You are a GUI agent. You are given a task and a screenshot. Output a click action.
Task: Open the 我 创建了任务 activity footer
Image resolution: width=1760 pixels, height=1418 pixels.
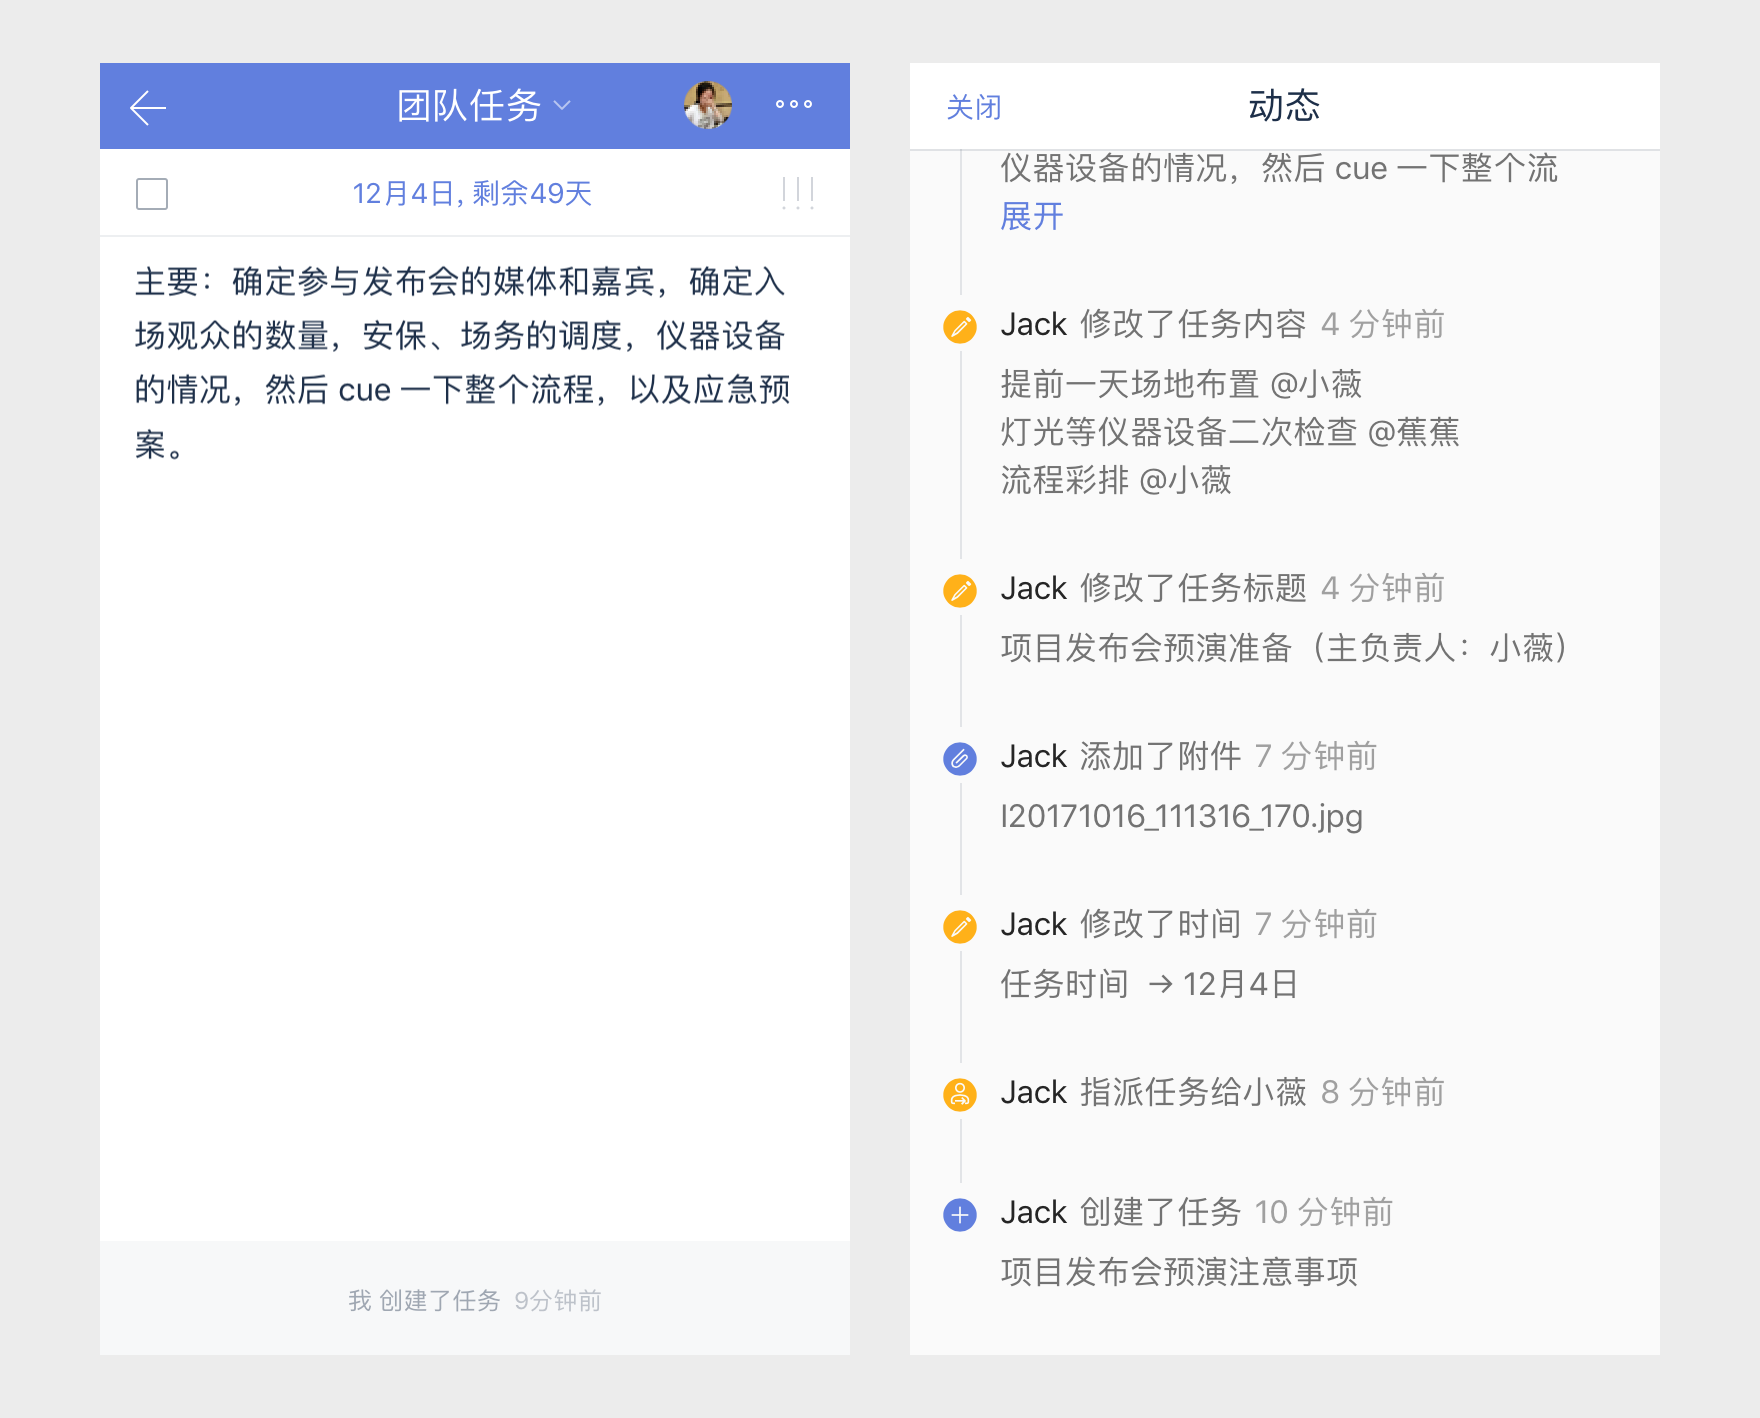475,1299
